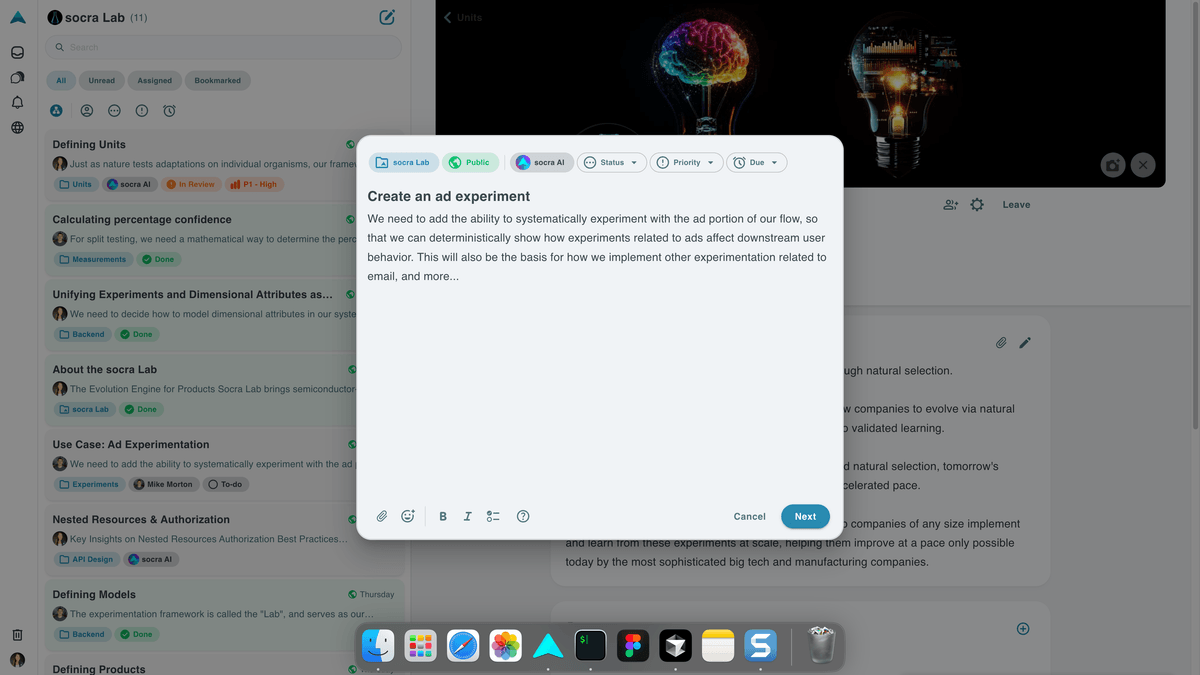Toggle bold formatting

[443, 516]
